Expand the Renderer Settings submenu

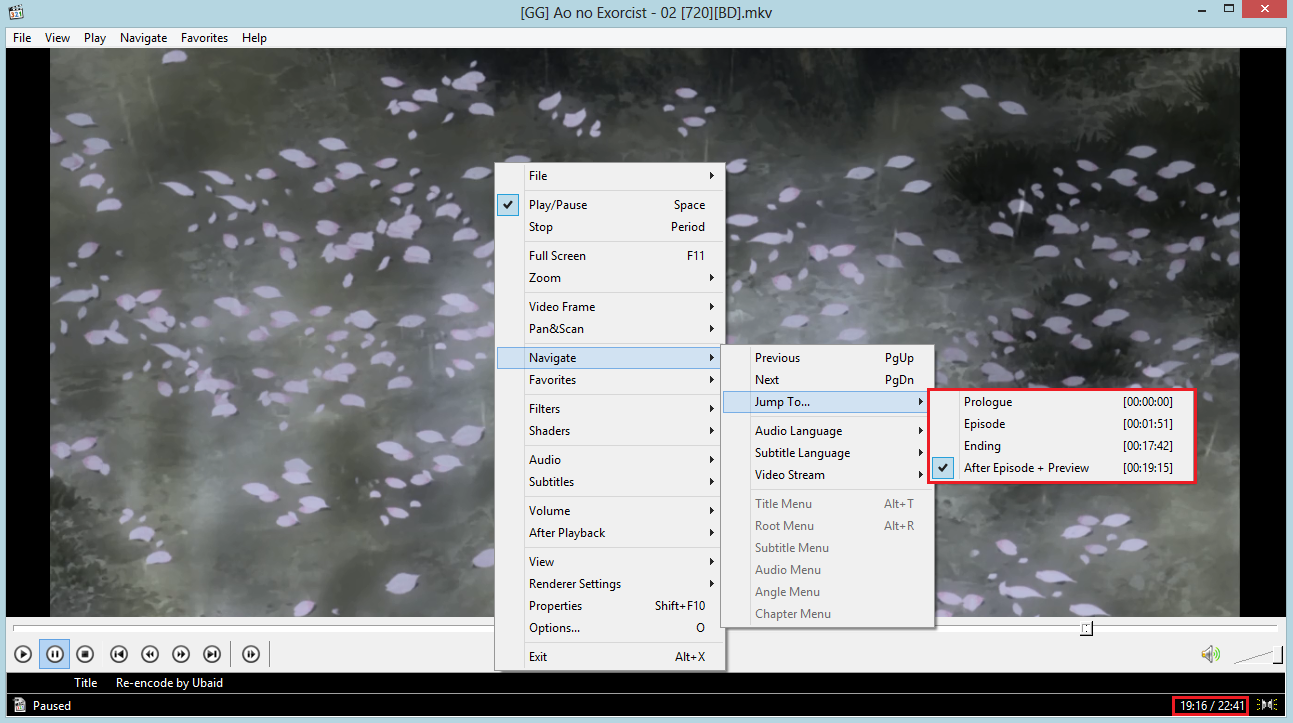(611, 584)
